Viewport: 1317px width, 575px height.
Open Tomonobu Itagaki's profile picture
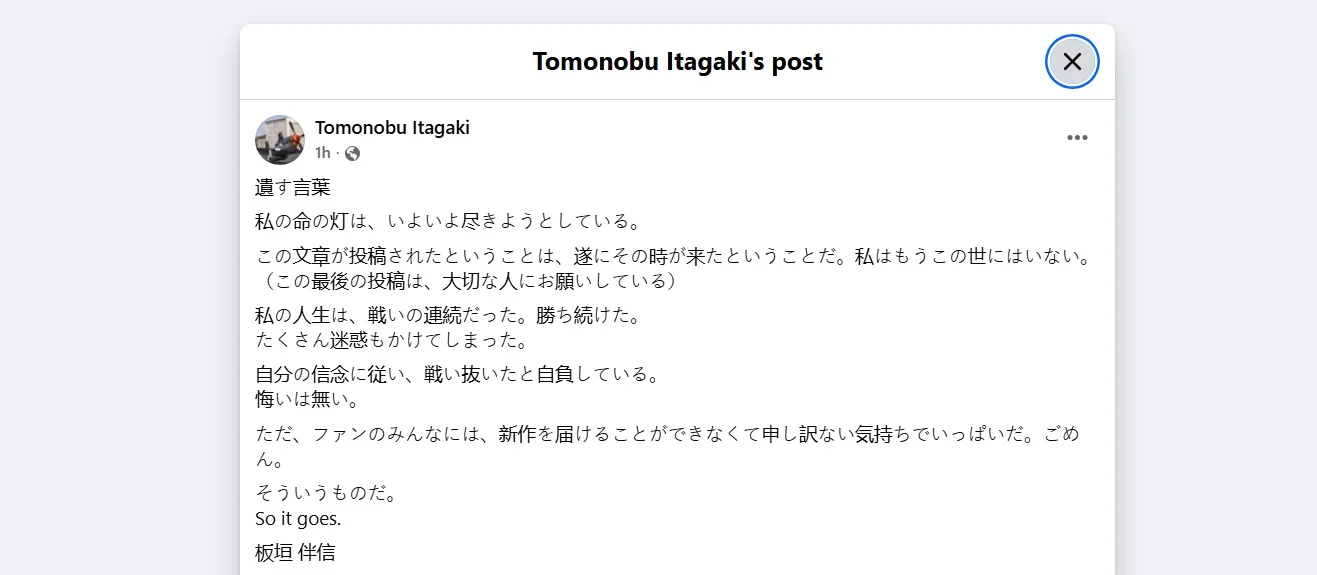pos(280,139)
